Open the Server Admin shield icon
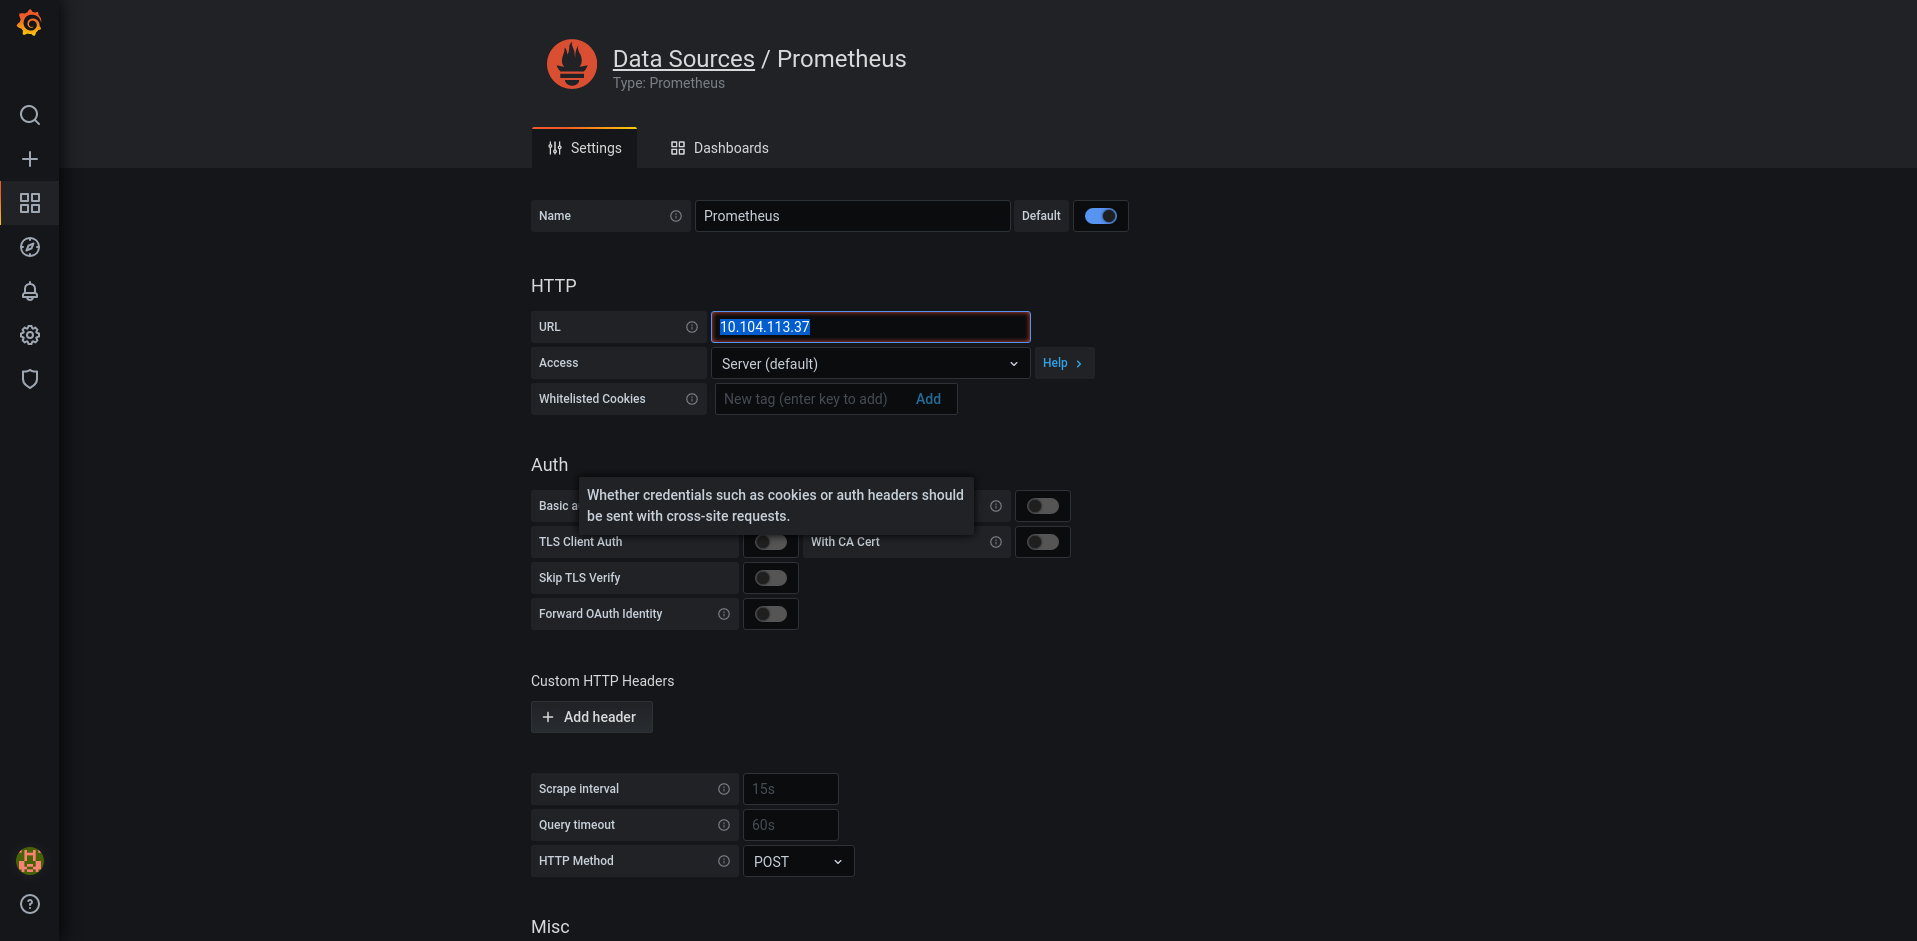 (x=30, y=379)
